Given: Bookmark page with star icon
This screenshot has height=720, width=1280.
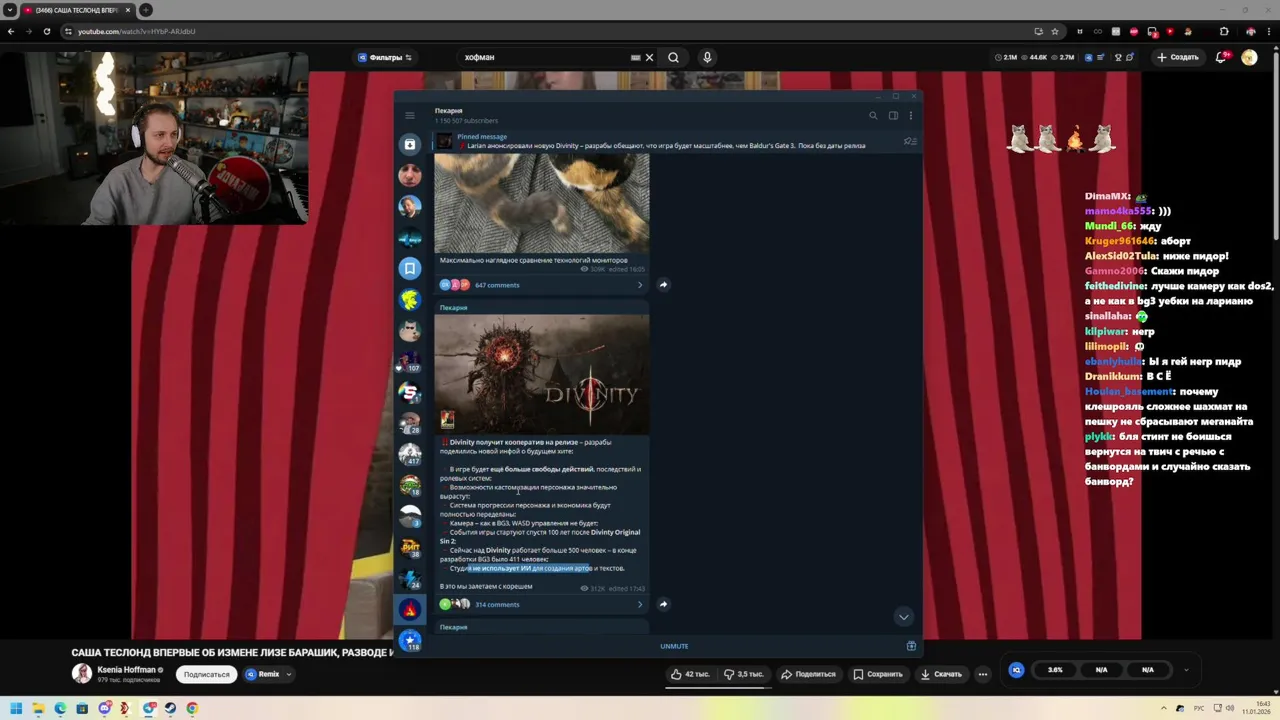Looking at the screenshot, I should pyautogui.click(x=1055, y=31).
